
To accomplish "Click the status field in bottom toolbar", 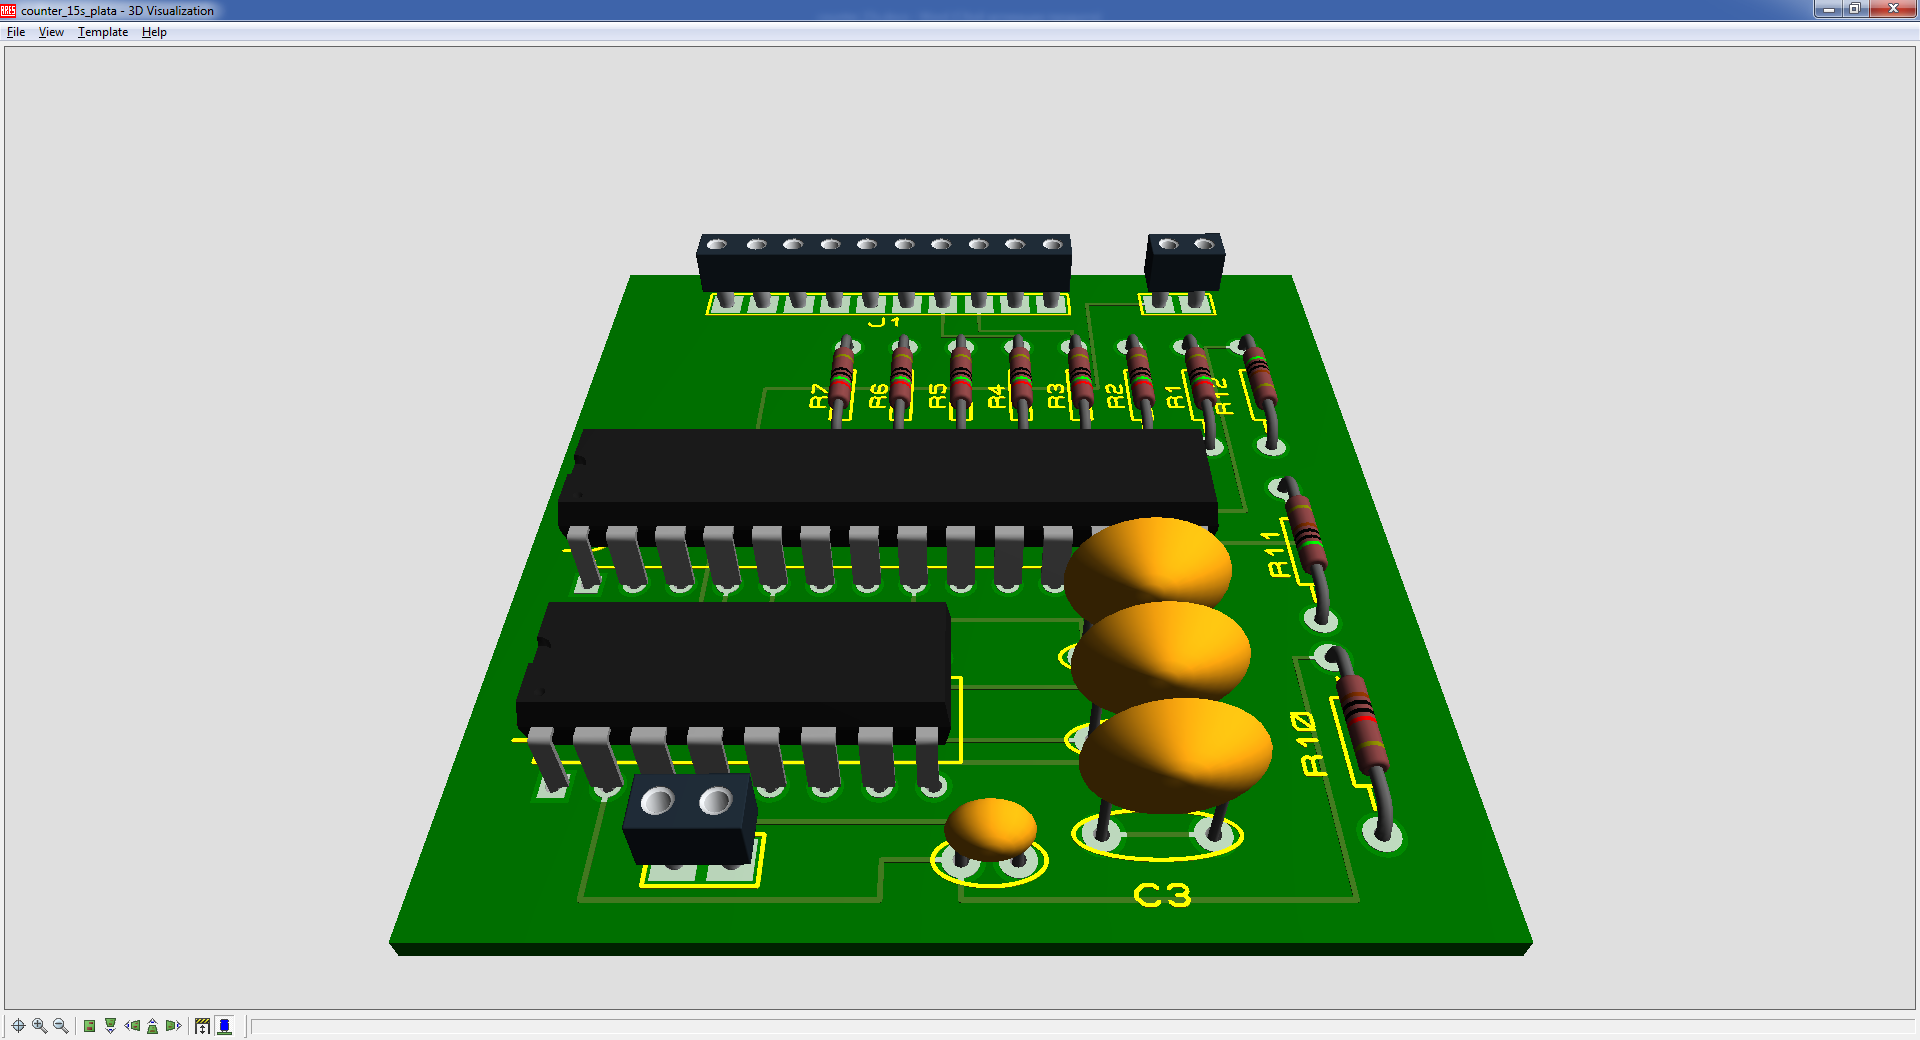I will (x=1082, y=1026).
